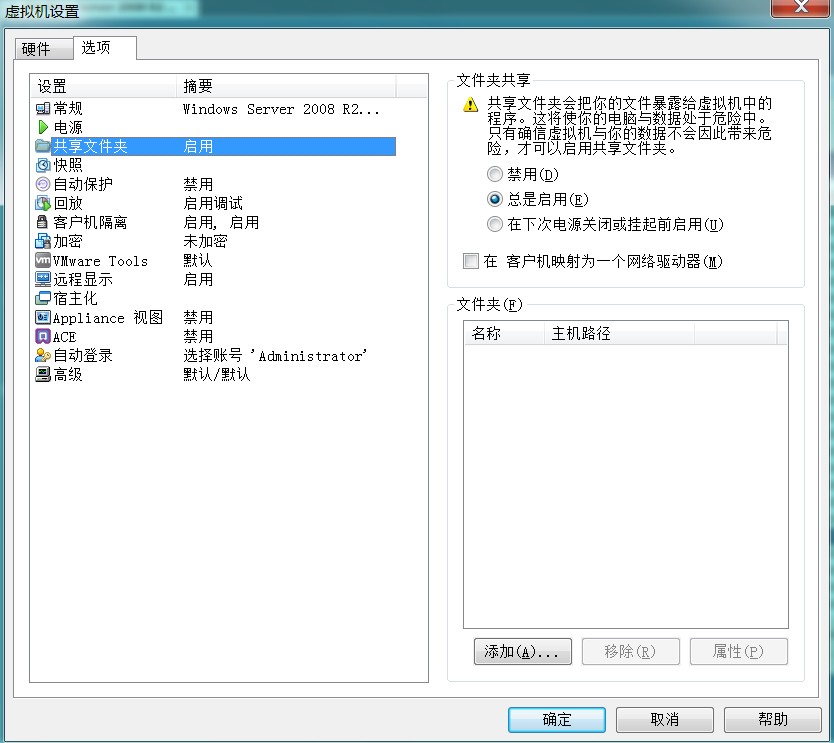Click the 共享文件夹 folder icon
This screenshot has height=743, width=834.
coord(43,146)
